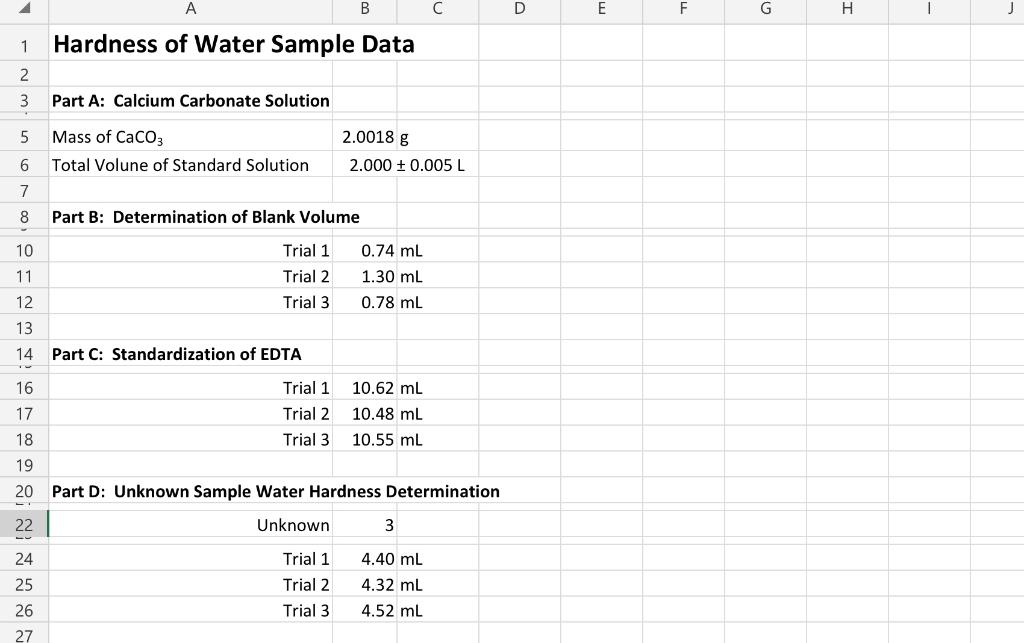Image resolution: width=1024 pixels, height=643 pixels.
Task: Select row 27 header
Action: pos(22,633)
